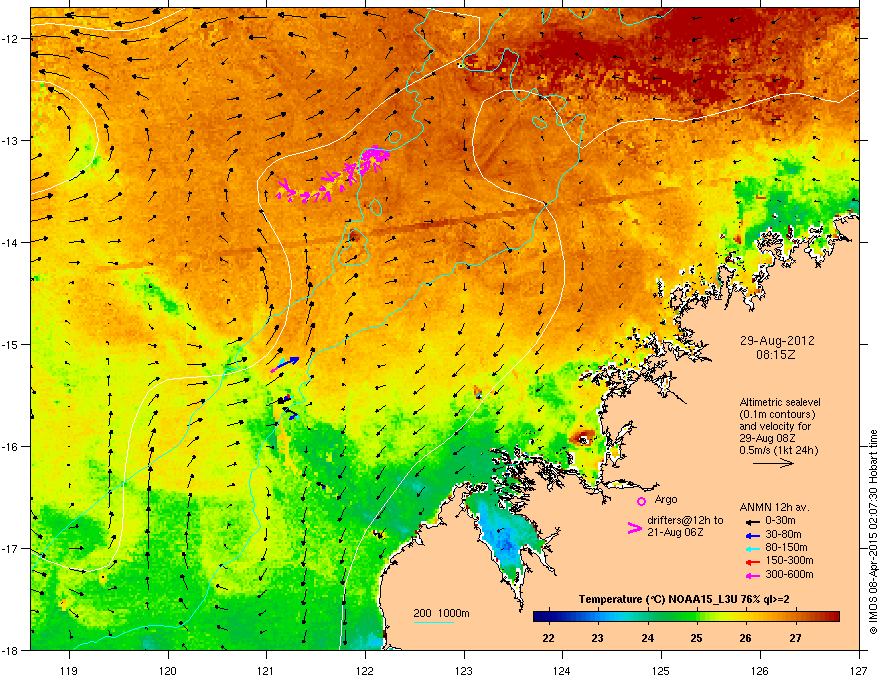This screenshot has height=680, width=880.
Task: Click the 123 longitude axis label
Action: coord(464,670)
